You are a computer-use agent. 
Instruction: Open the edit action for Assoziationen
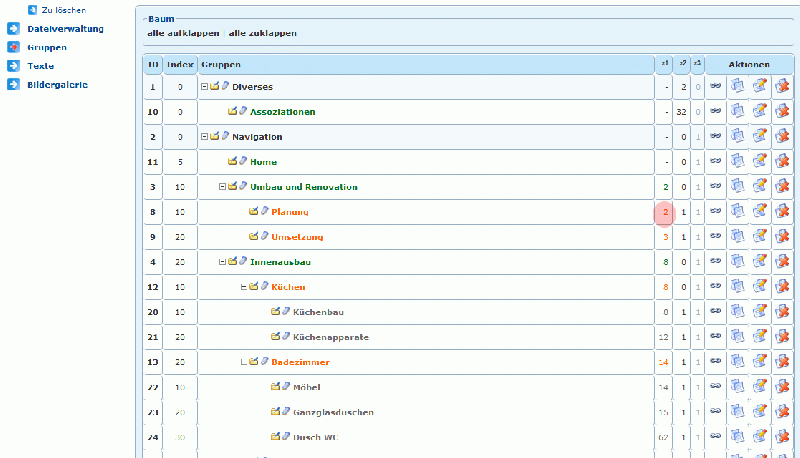coord(760,111)
